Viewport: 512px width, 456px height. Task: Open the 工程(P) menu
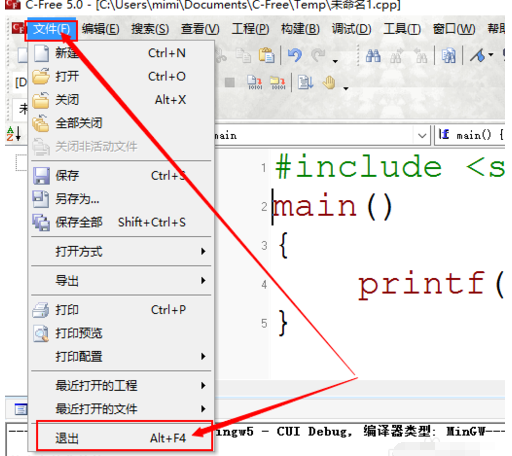tap(251, 30)
